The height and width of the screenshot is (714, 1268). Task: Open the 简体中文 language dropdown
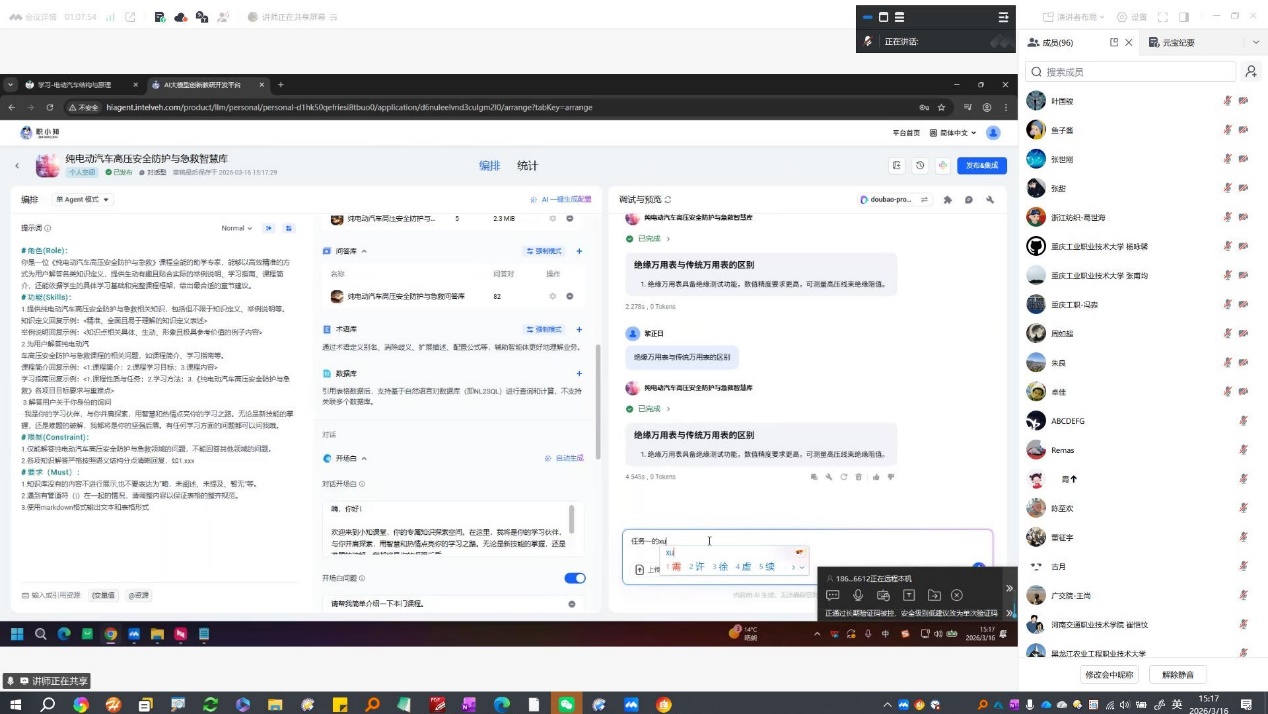point(953,133)
